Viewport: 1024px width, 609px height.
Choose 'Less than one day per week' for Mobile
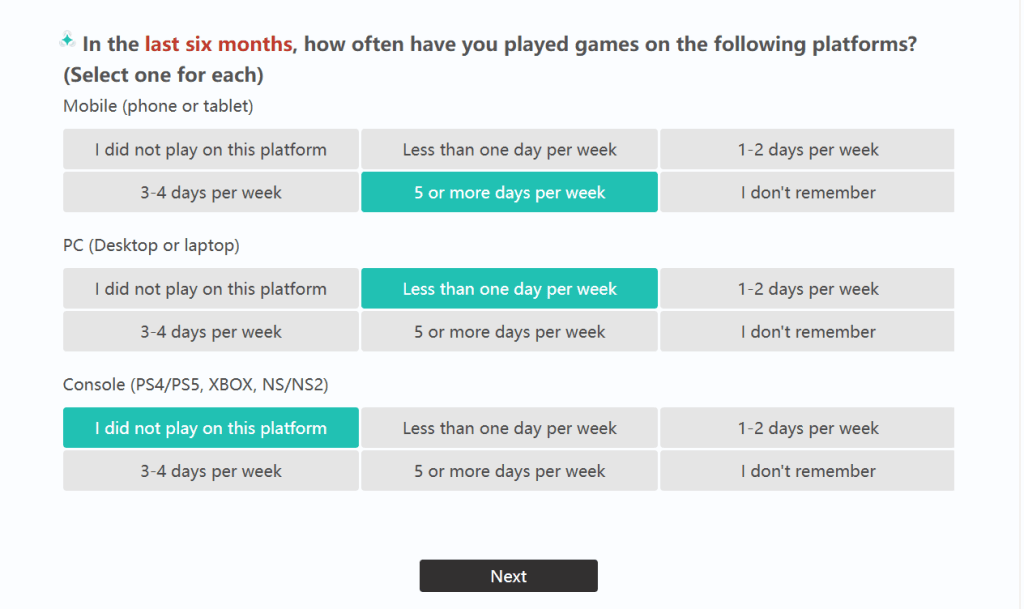509,150
